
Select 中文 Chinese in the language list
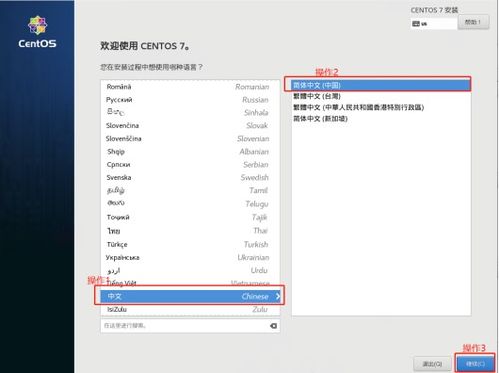point(190,296)
